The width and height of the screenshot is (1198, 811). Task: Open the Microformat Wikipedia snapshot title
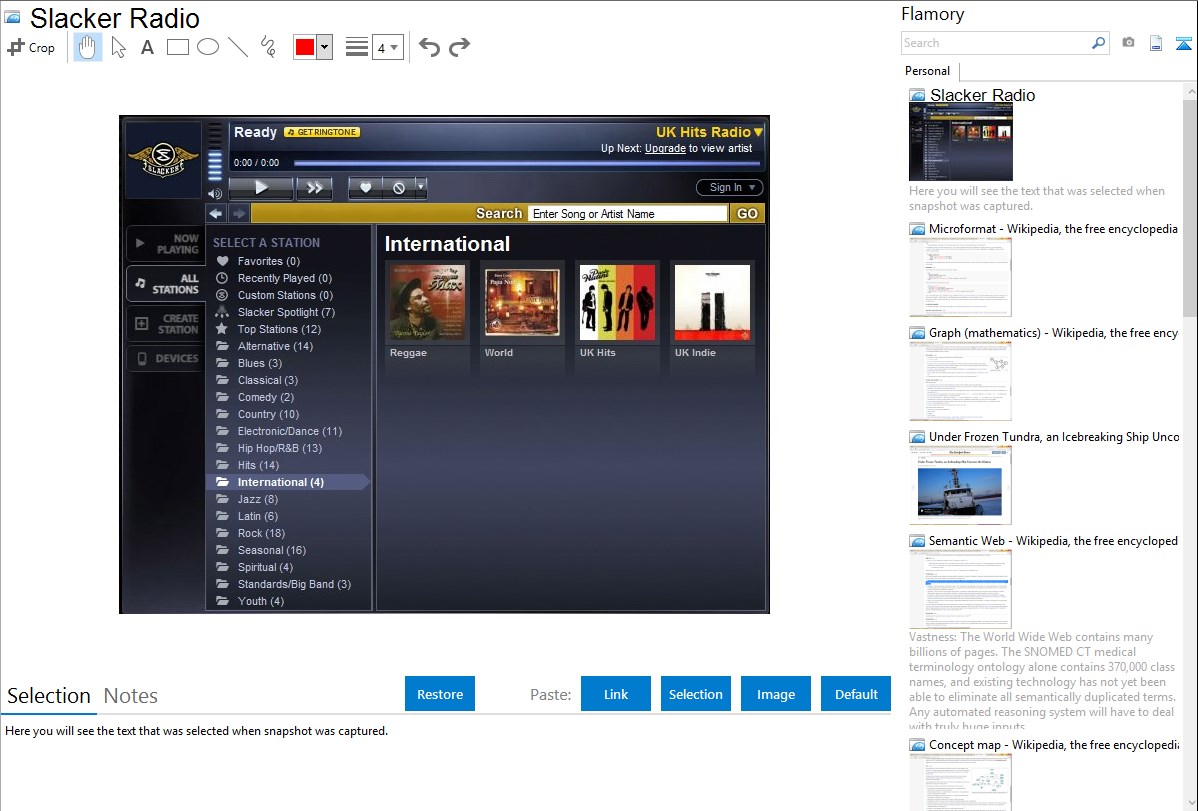pyautogui.click(x=1053, y=229)
